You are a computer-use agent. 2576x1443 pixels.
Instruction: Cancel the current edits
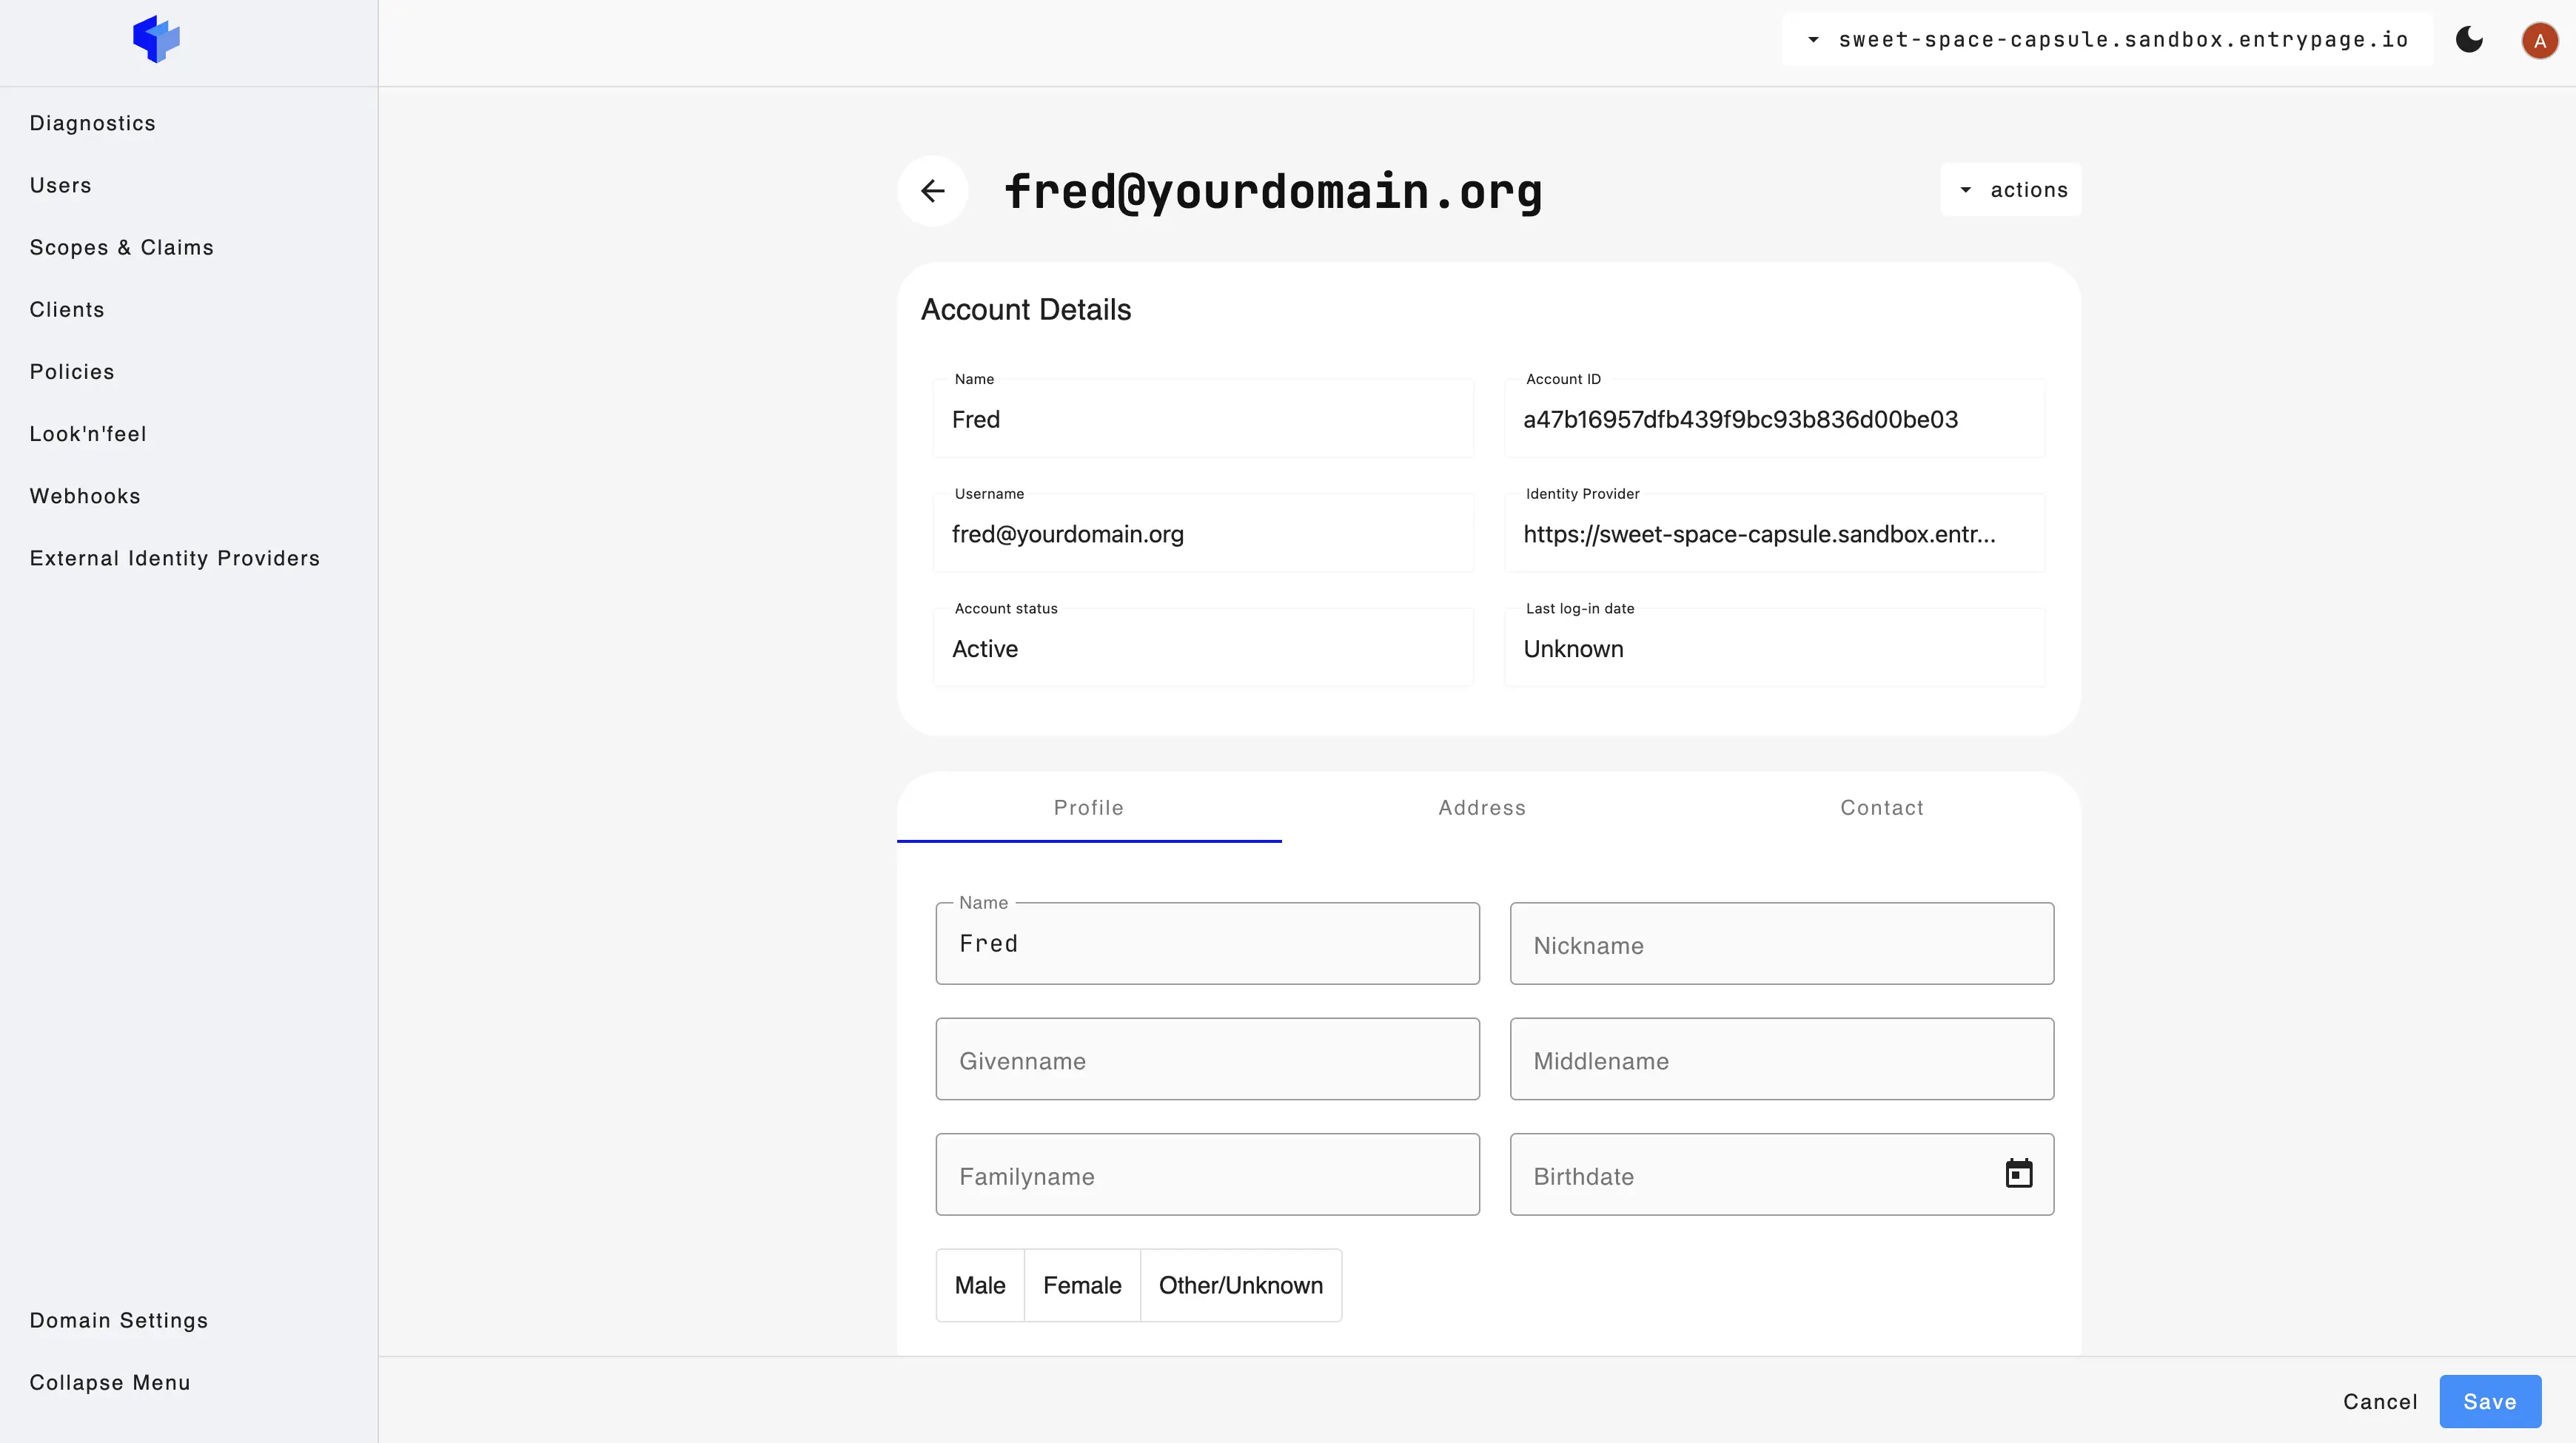pos(2380,1401)
